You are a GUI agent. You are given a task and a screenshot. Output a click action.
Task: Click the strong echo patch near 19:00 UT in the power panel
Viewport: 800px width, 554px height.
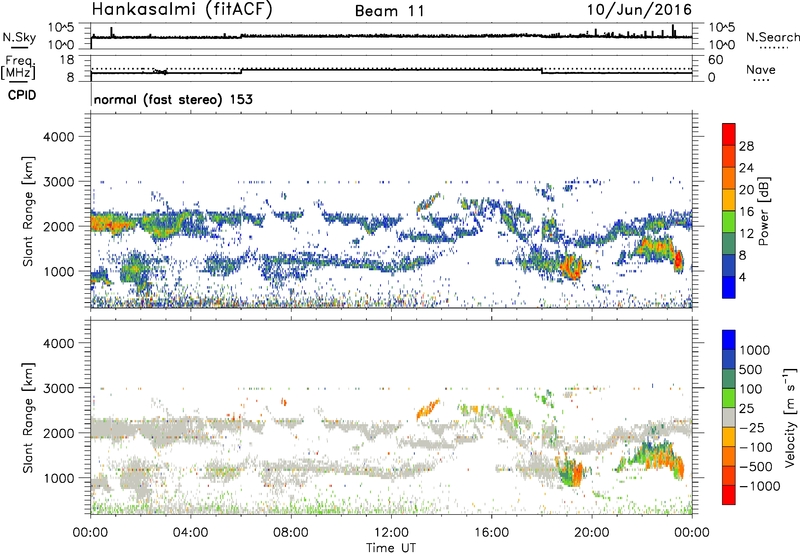571,267
